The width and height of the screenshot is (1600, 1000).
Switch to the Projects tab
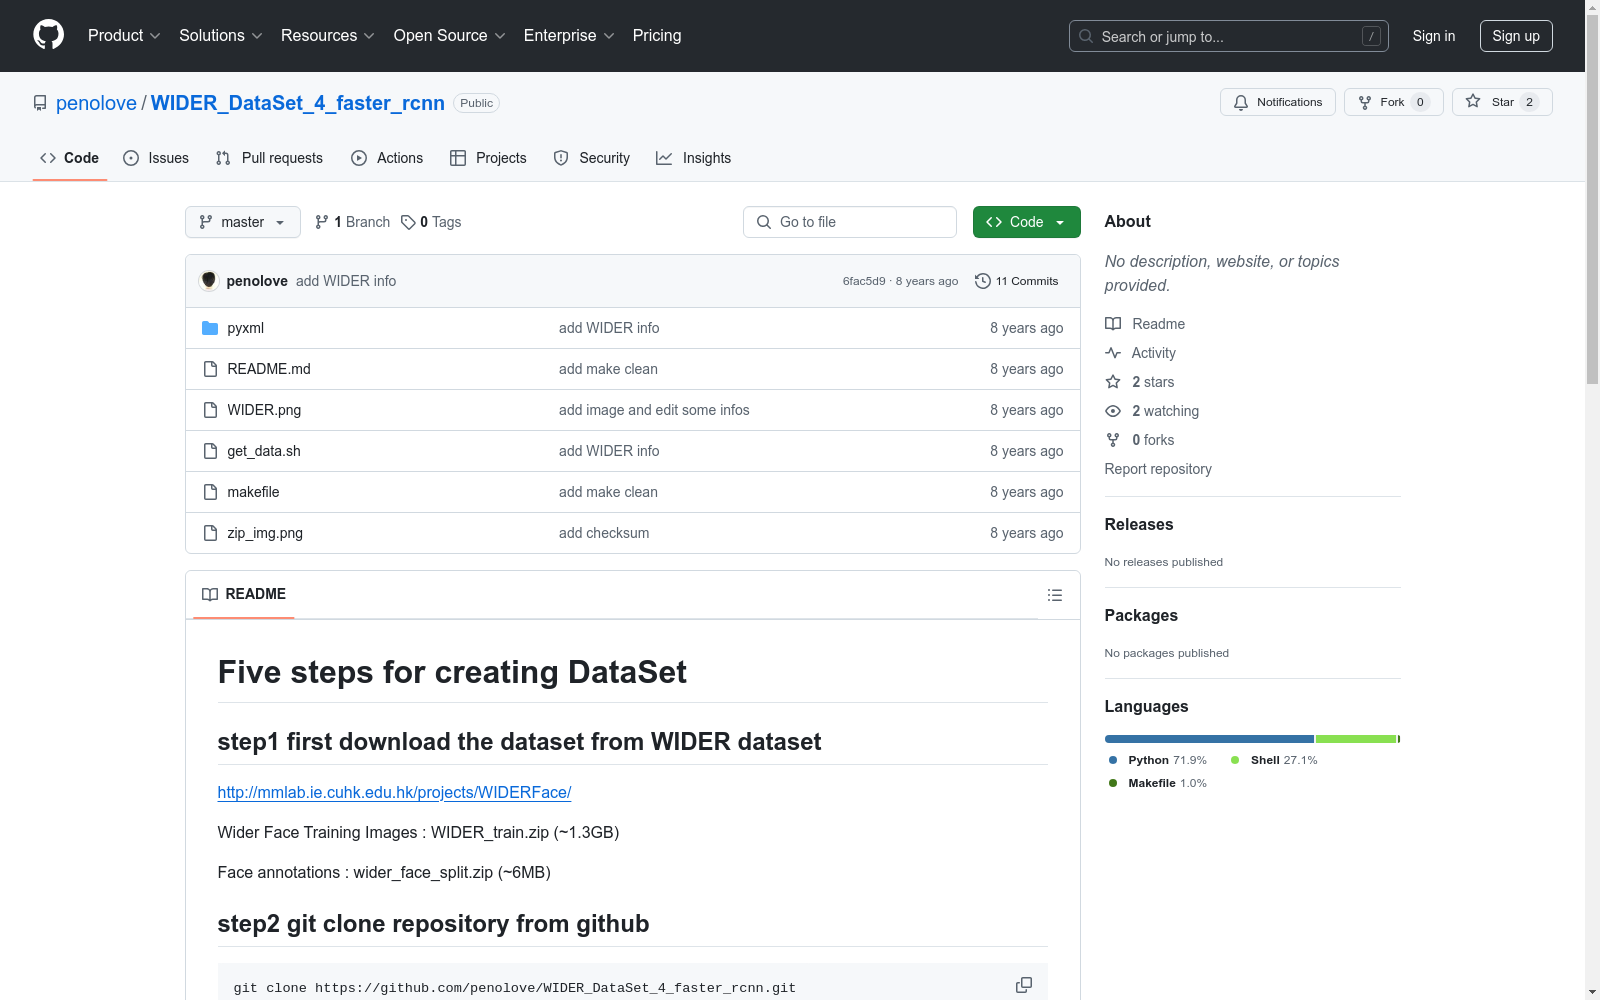coord(488,158)
